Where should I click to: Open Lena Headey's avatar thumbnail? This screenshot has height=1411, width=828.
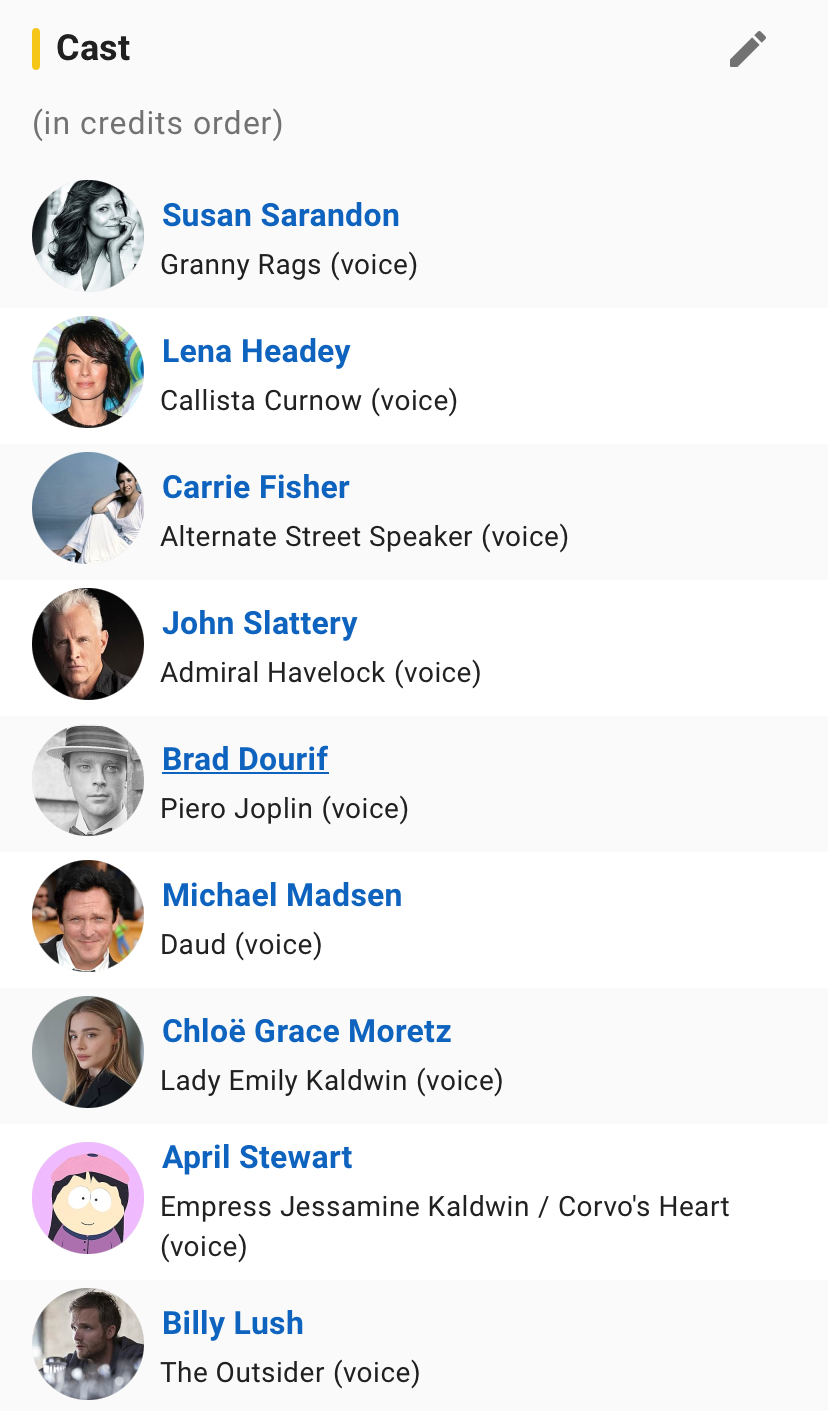[x=88, y=372]
